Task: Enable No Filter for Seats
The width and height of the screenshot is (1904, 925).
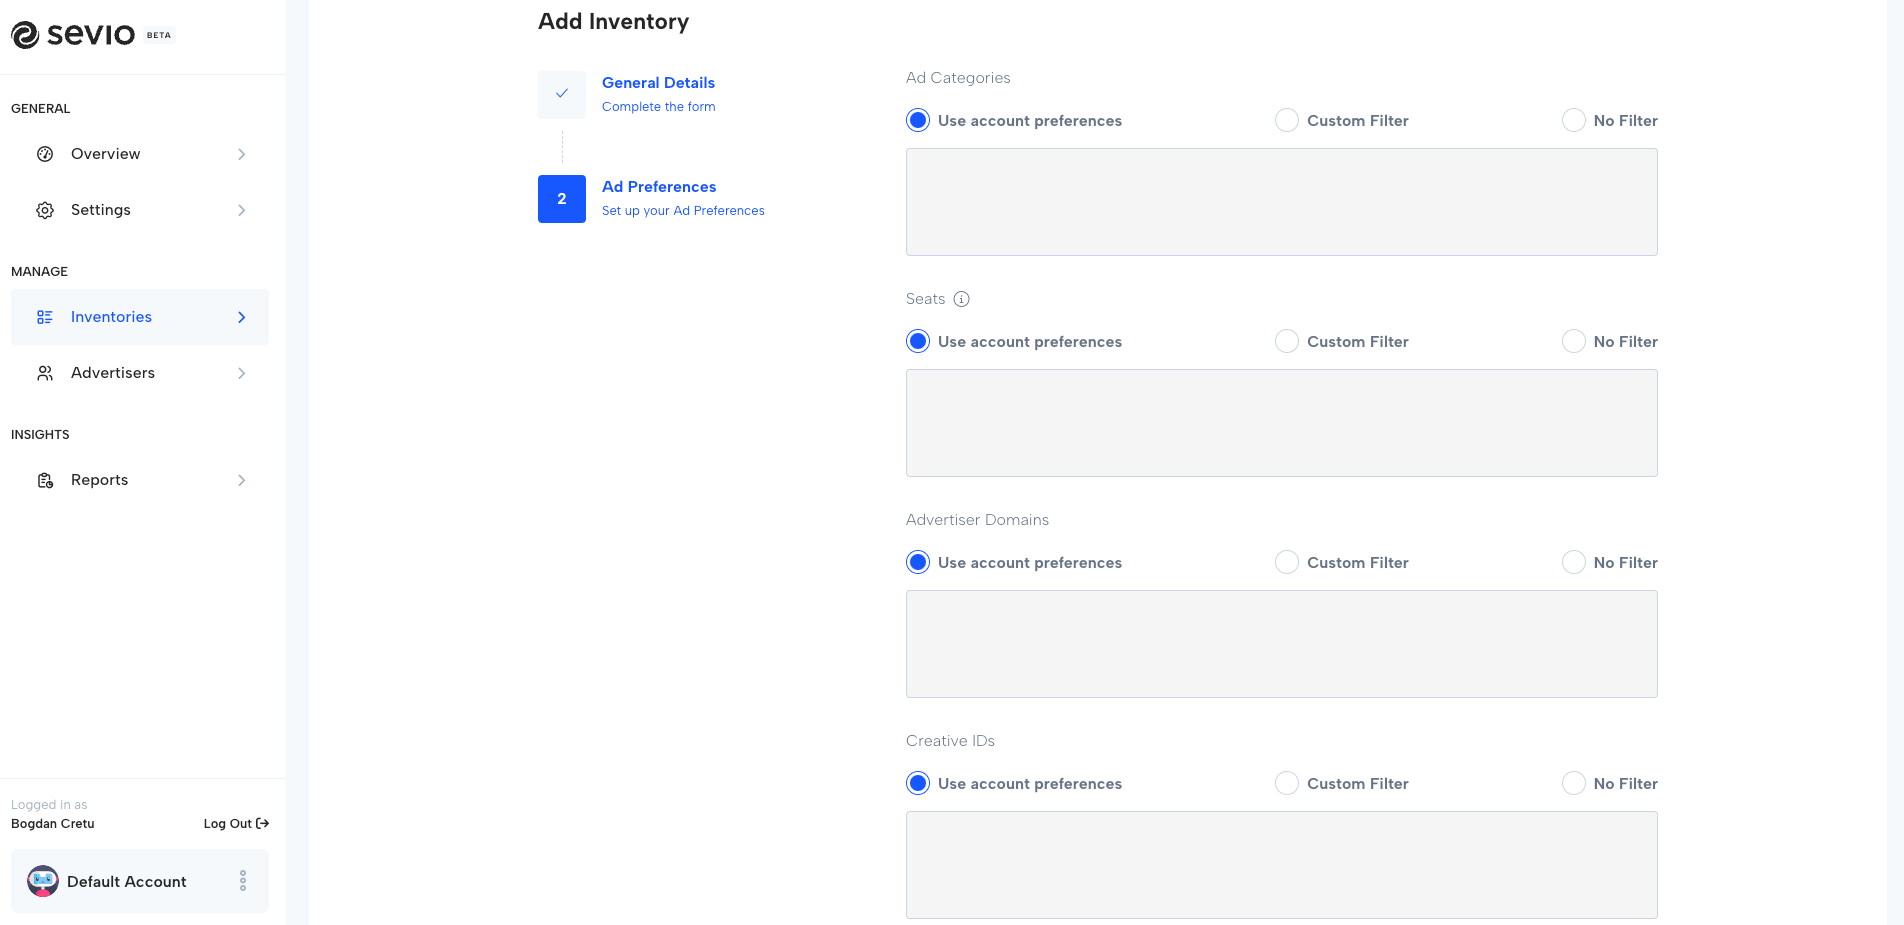Action: [x=1573, y=340]
